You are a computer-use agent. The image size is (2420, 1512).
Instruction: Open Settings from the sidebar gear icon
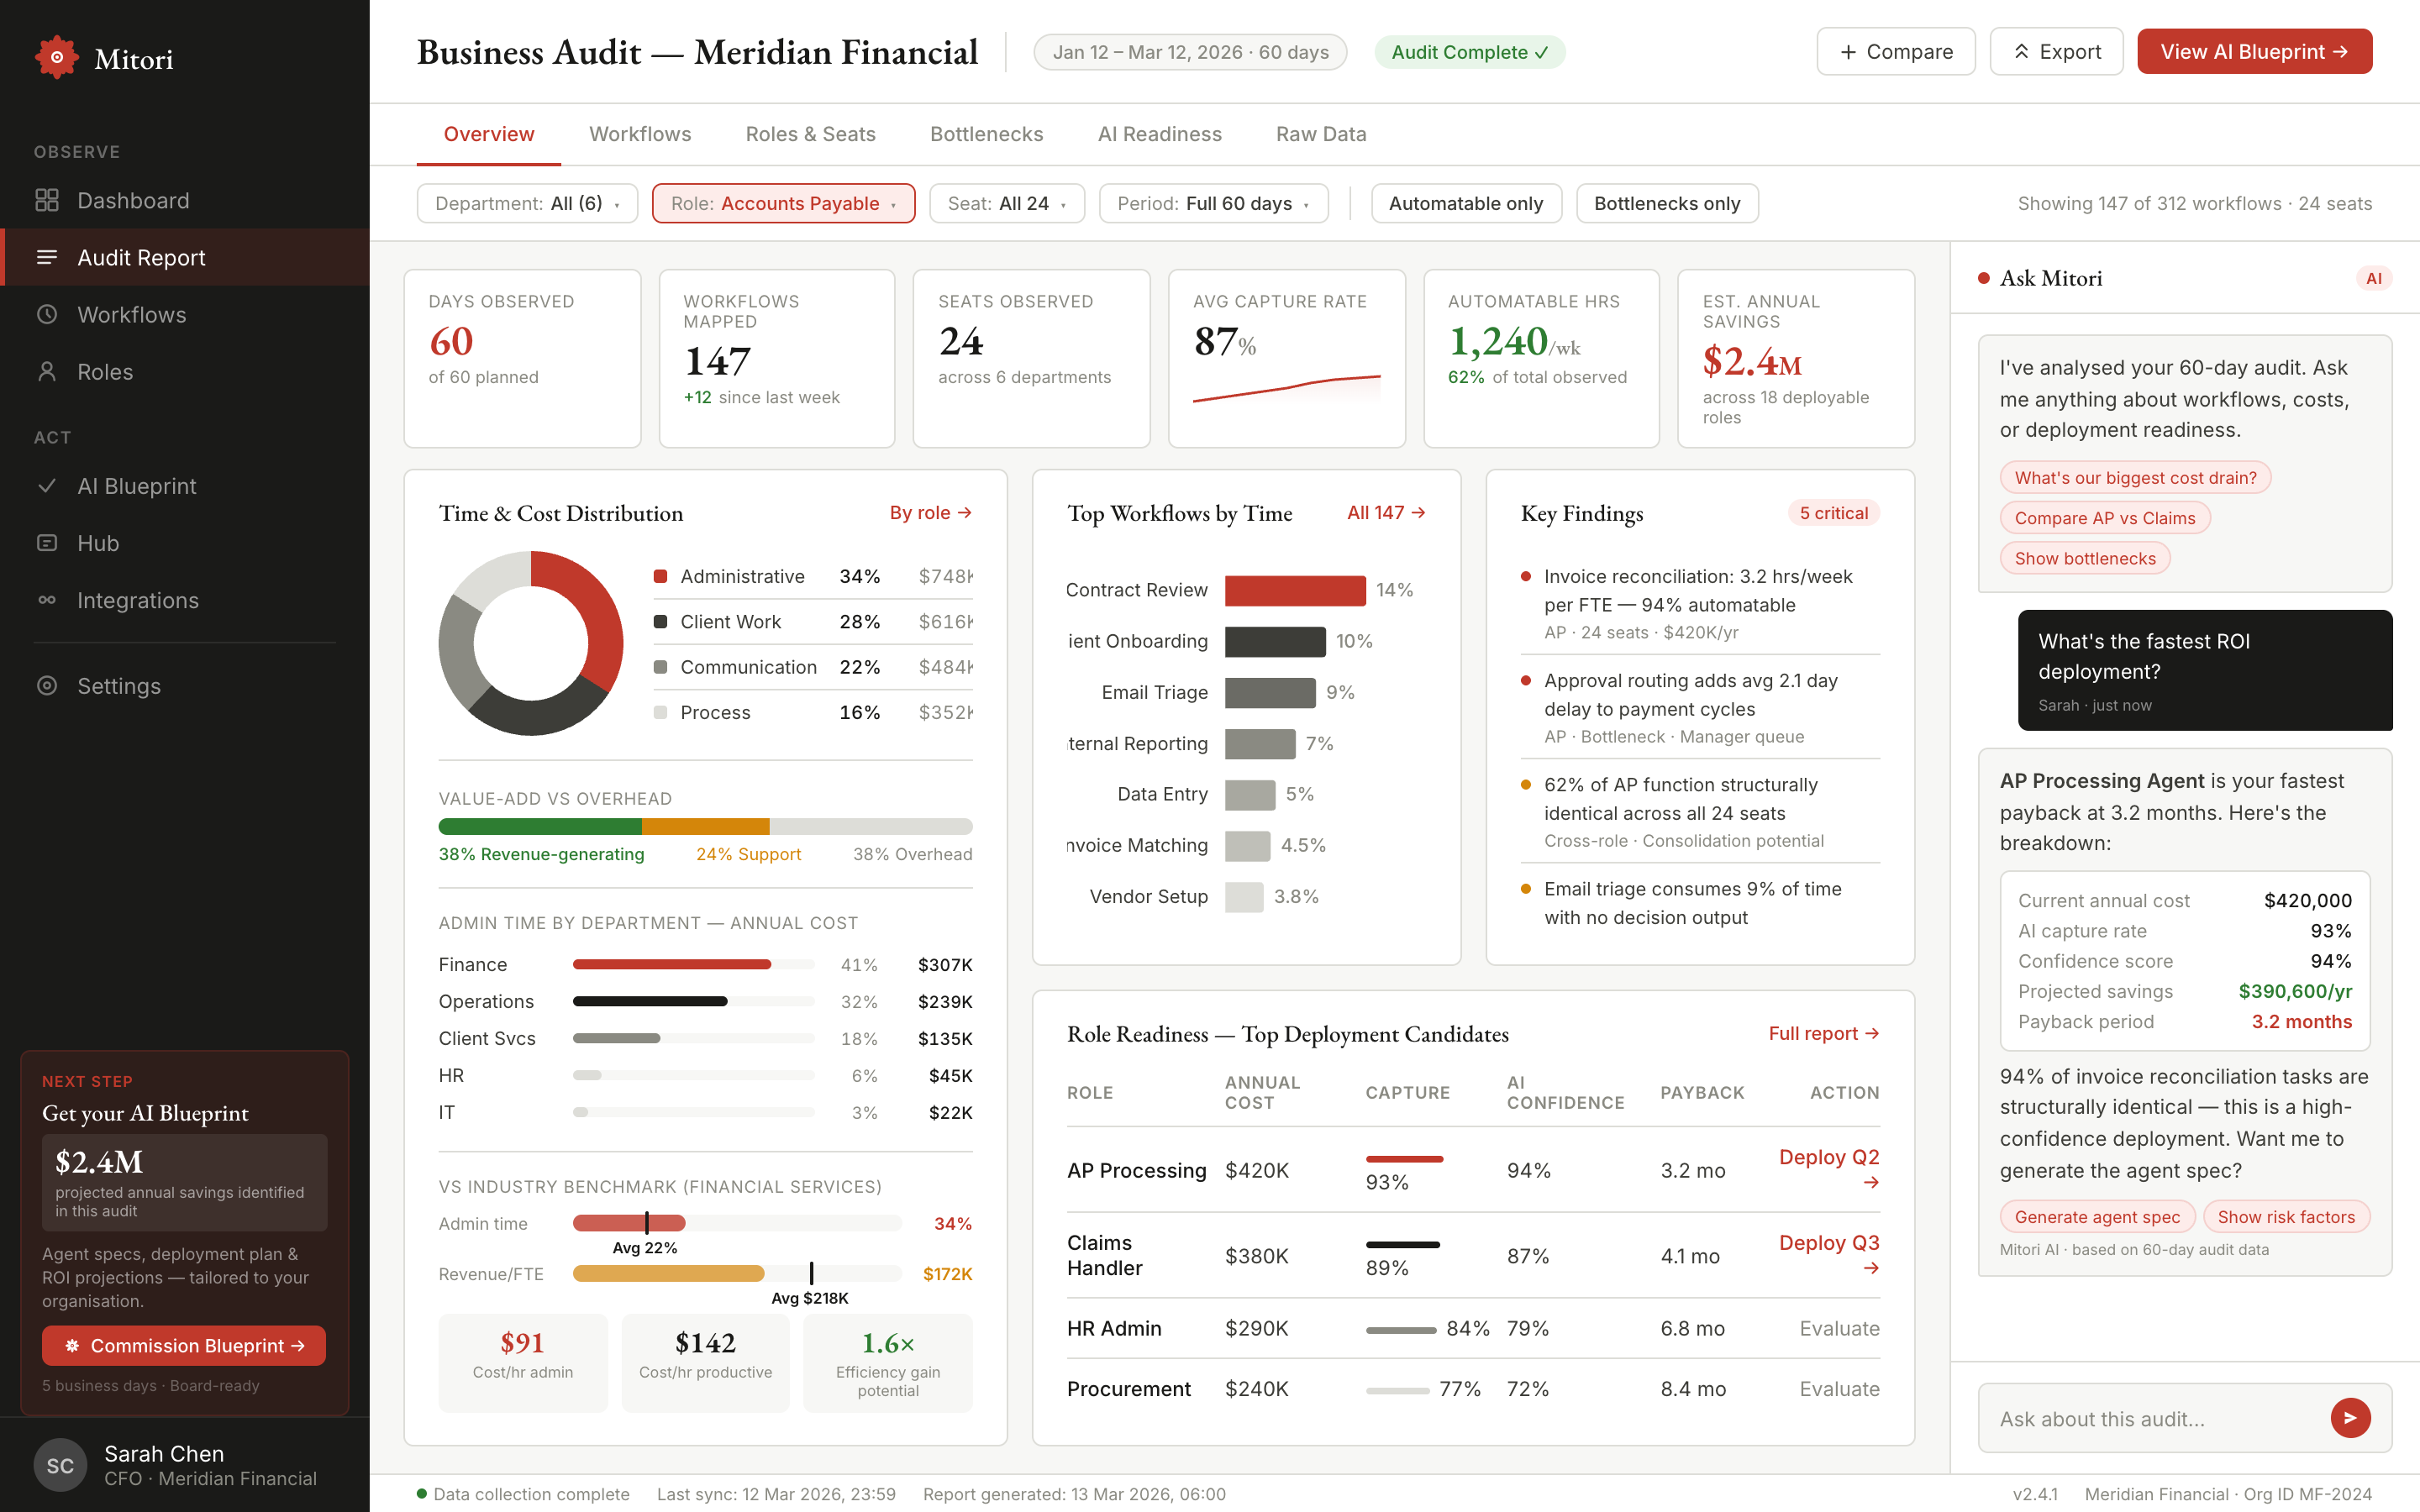[47, 686]
